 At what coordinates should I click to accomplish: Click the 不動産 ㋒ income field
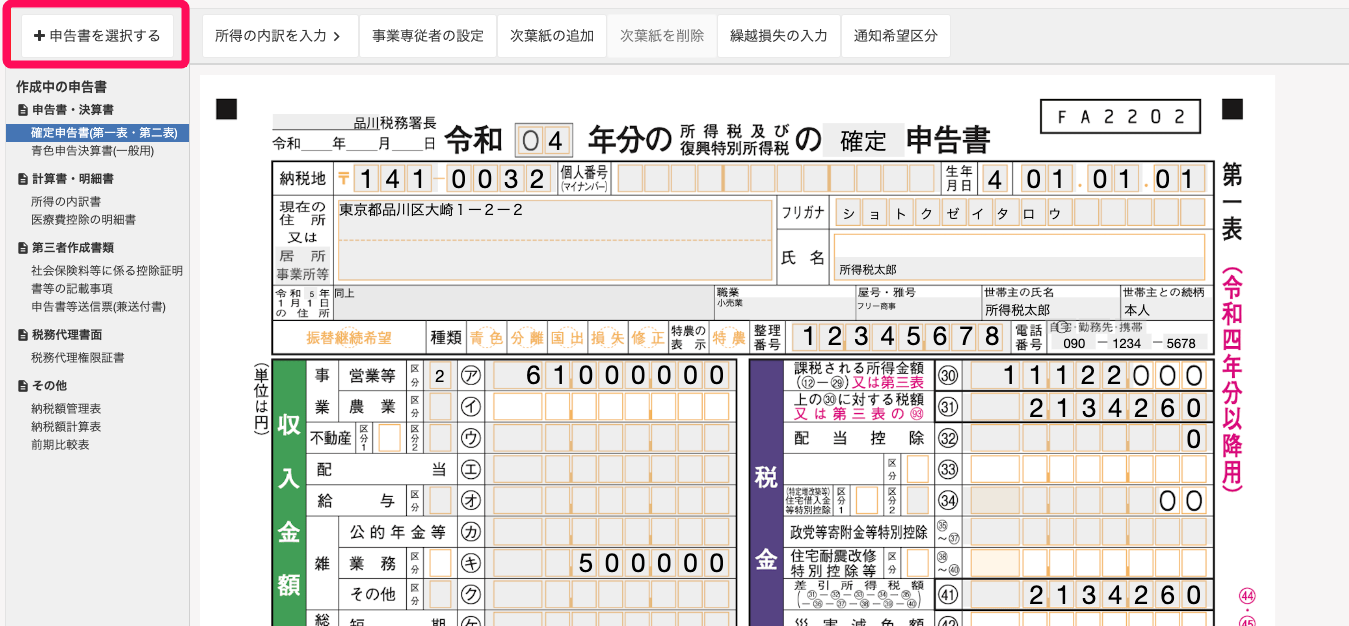[x=612, y=437]
